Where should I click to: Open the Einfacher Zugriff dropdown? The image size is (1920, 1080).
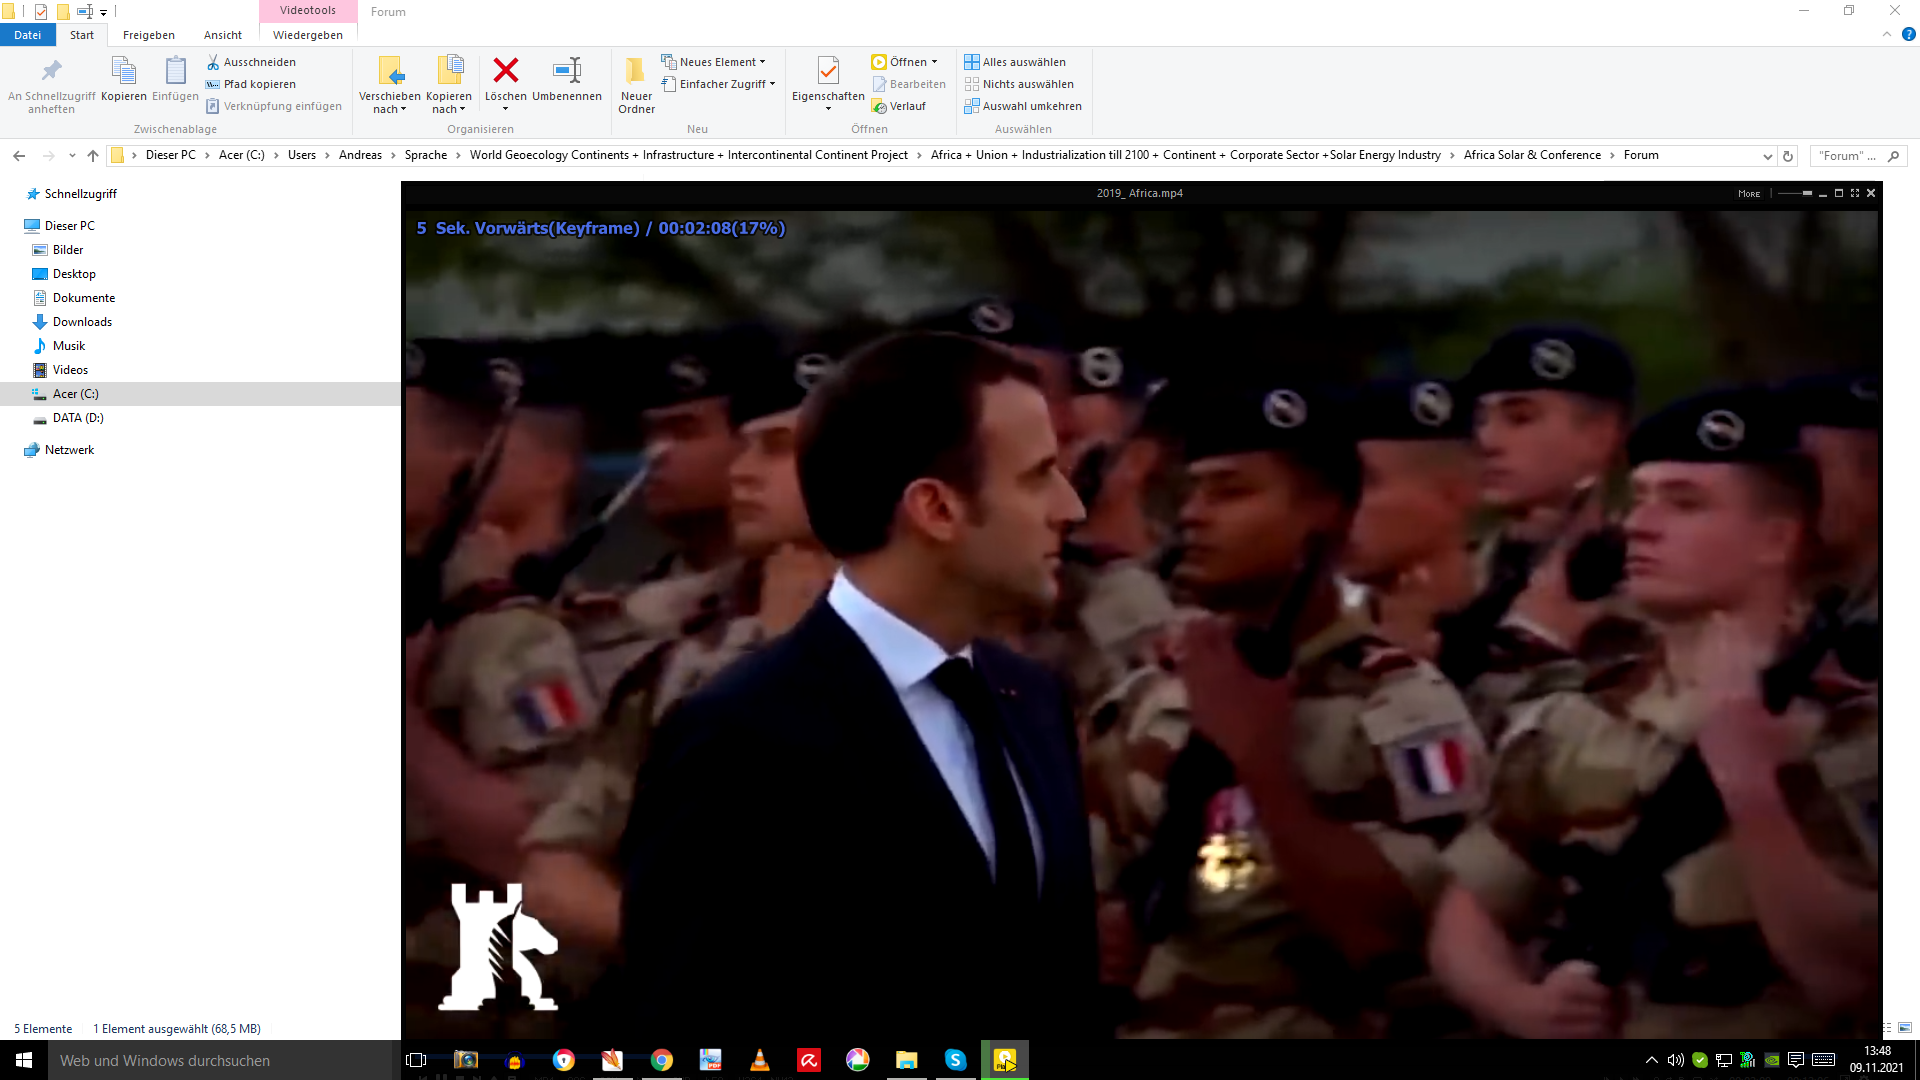click(718, 84)
